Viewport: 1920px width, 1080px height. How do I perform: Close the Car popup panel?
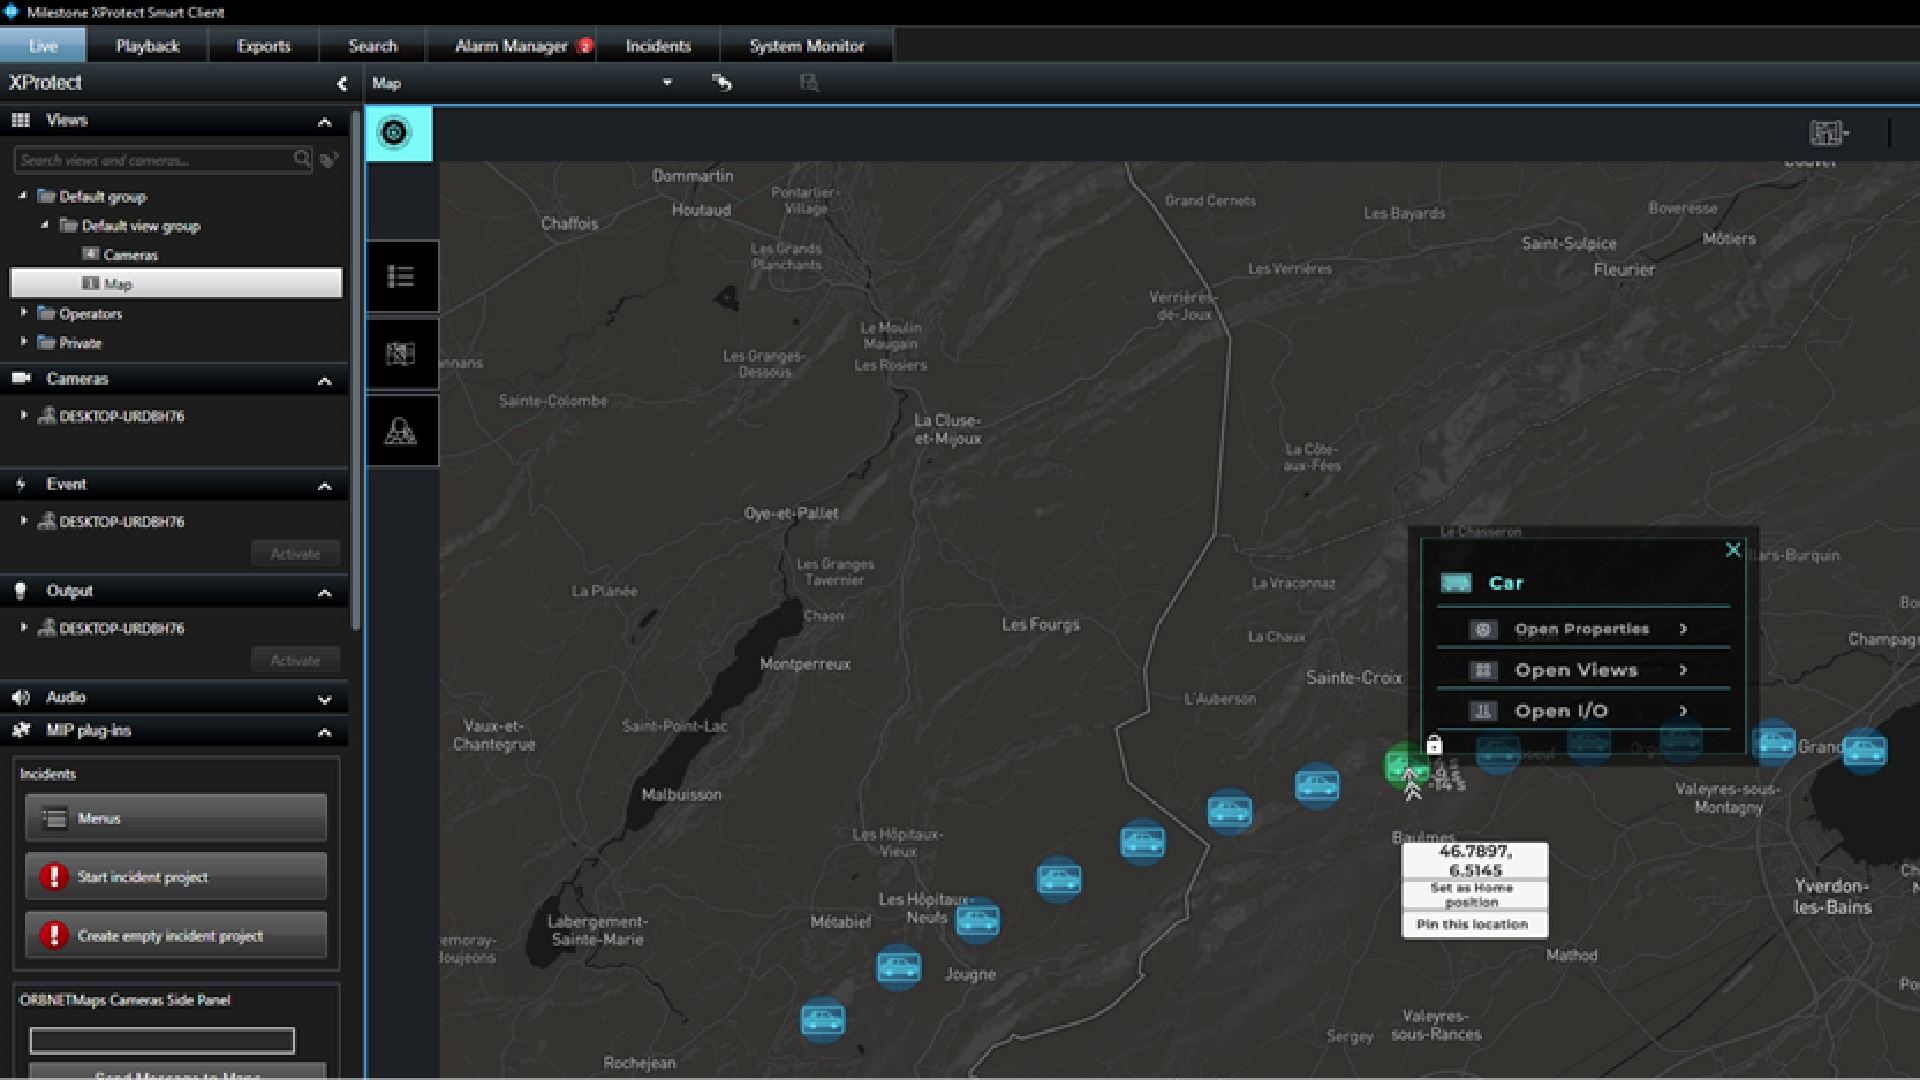tap(1733, 549)
